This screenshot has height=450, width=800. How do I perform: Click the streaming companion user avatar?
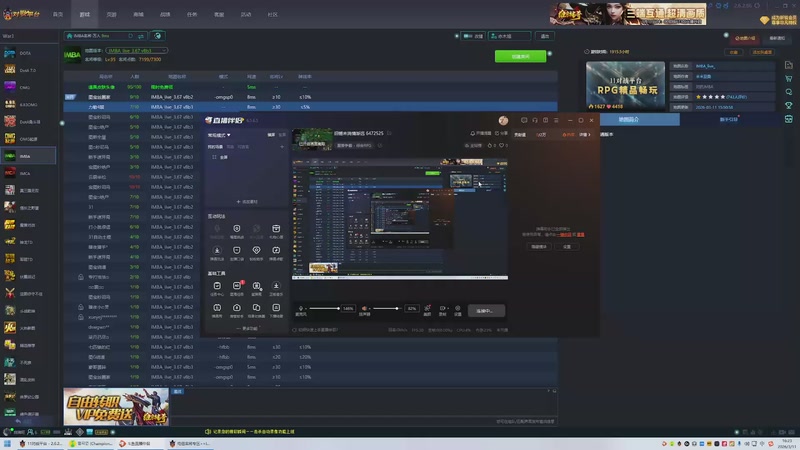(x=503, y=120)
